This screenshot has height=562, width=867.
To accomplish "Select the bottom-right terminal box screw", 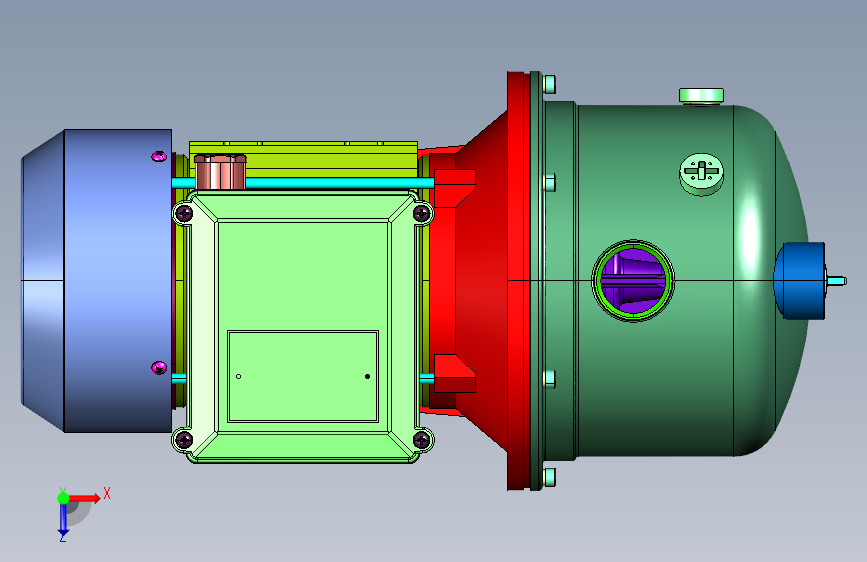I will coord(422,440).
